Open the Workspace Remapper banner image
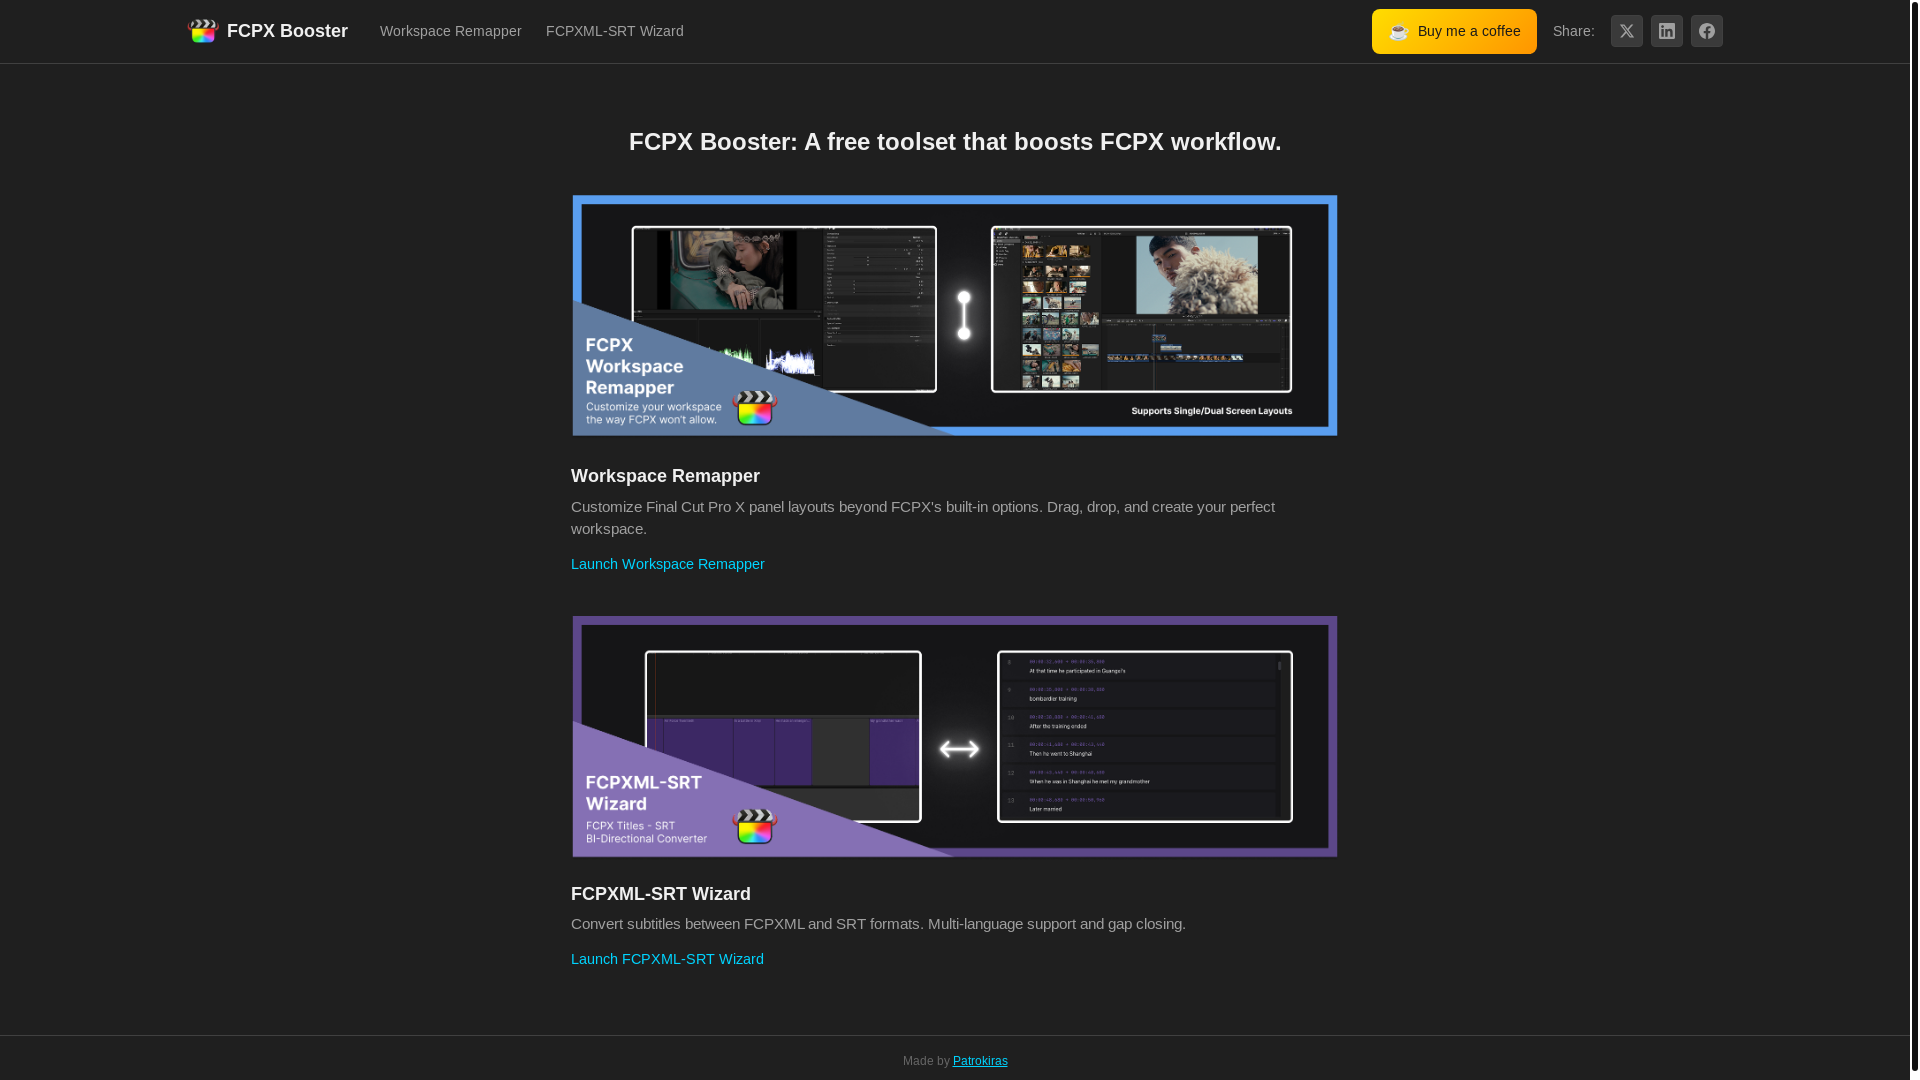This screenshot has width=1920, height=1080. [955, 315]
